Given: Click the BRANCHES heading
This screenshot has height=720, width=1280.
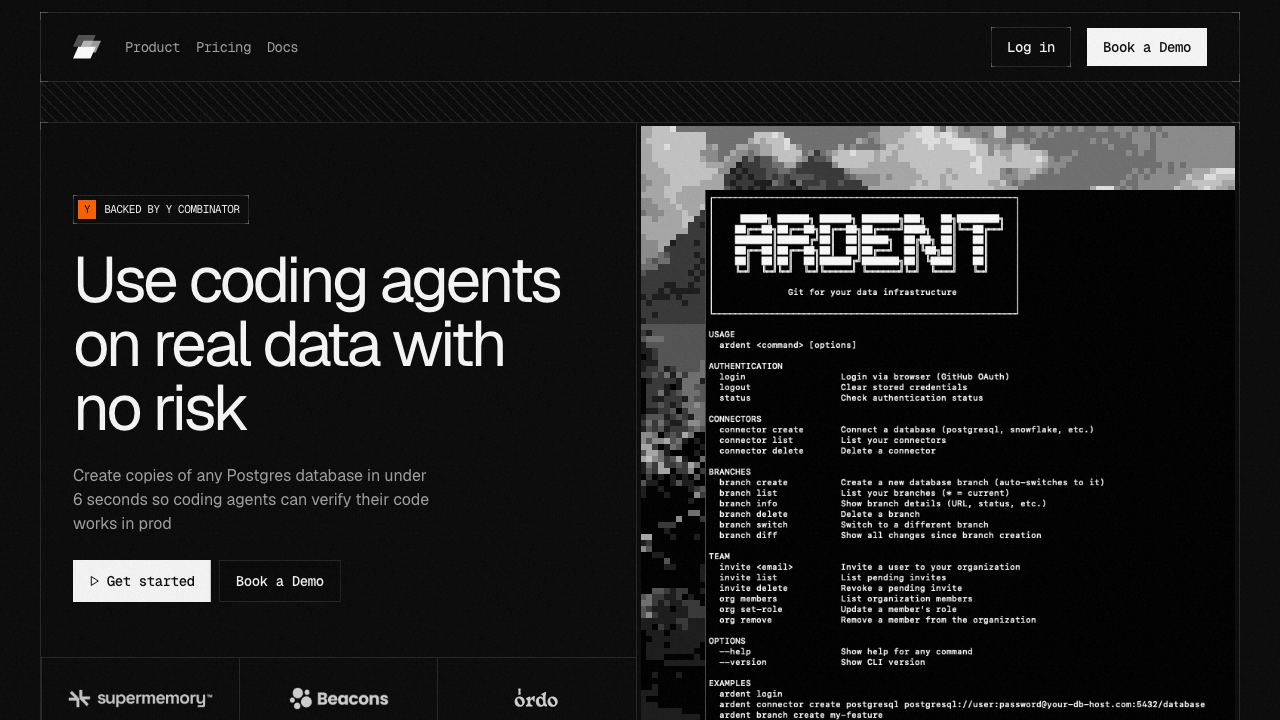Looking at the screenshot, I should click(730, 472).
